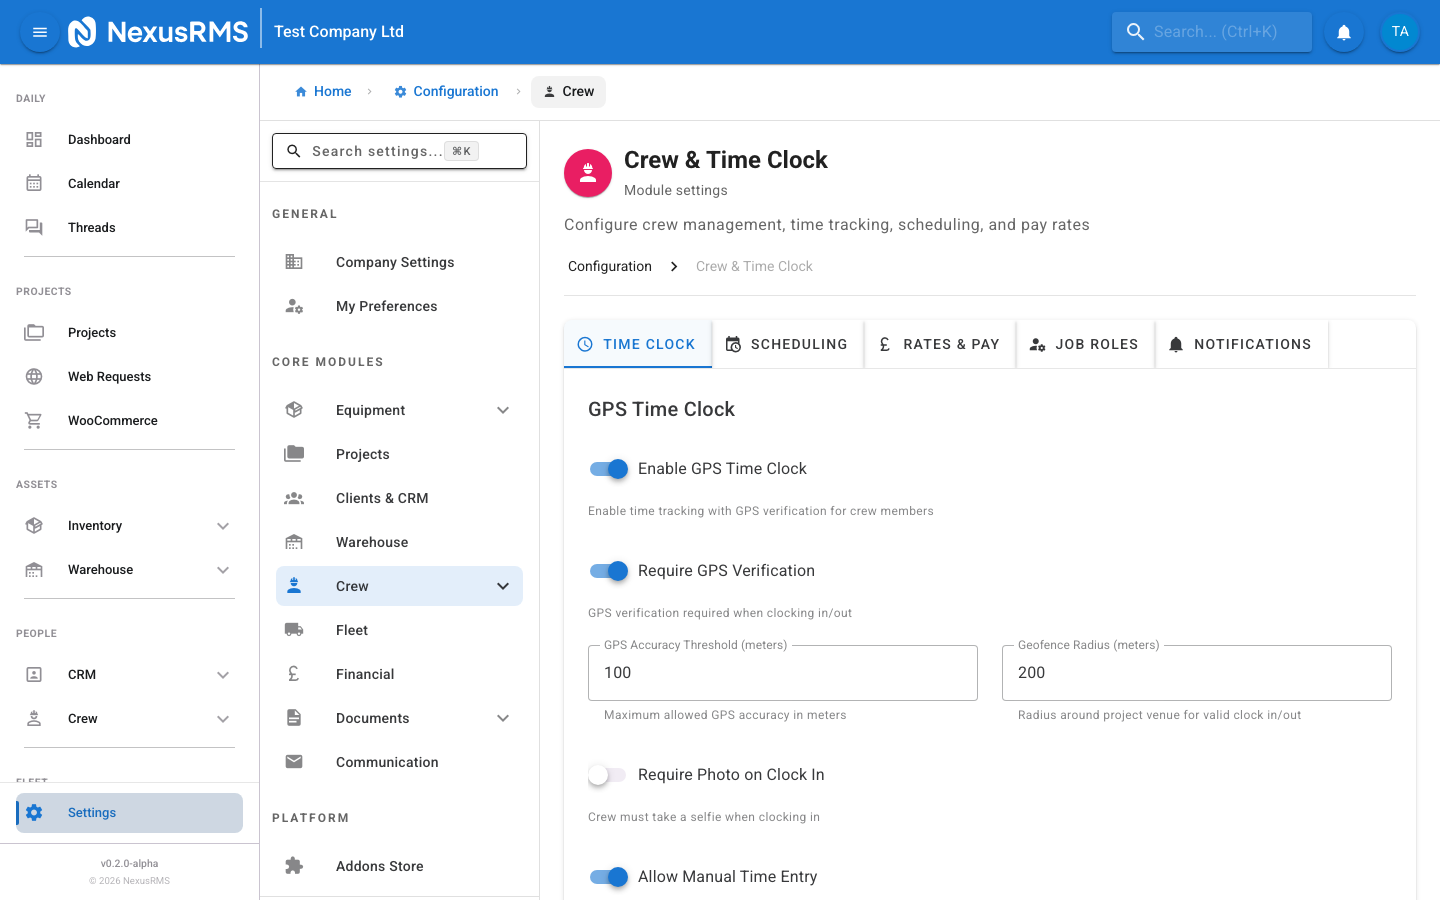Open the Addons Store under Platform
The image size is (1440, 900).
pos(379,865)
